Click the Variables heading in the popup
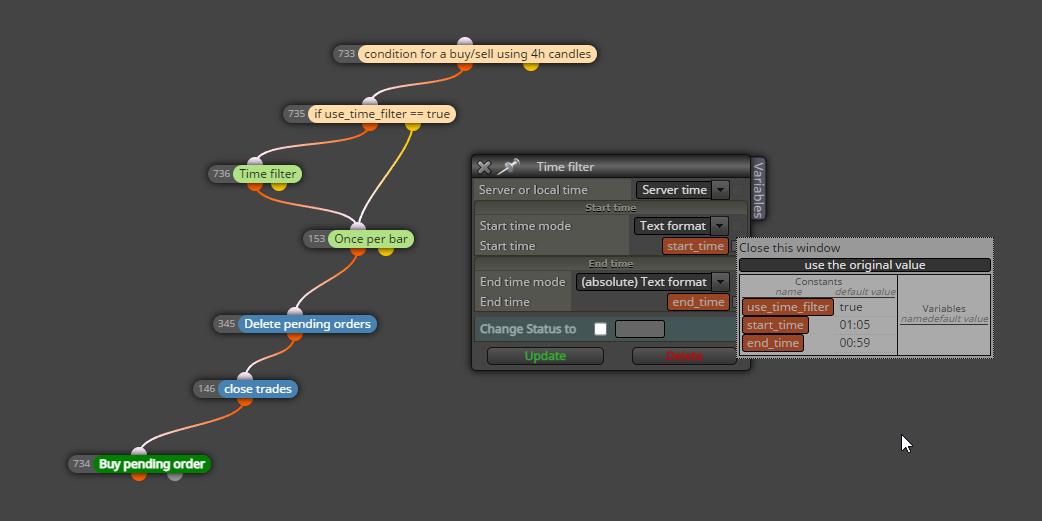Viewport: 1042px width, 521px height. [944, 308]
